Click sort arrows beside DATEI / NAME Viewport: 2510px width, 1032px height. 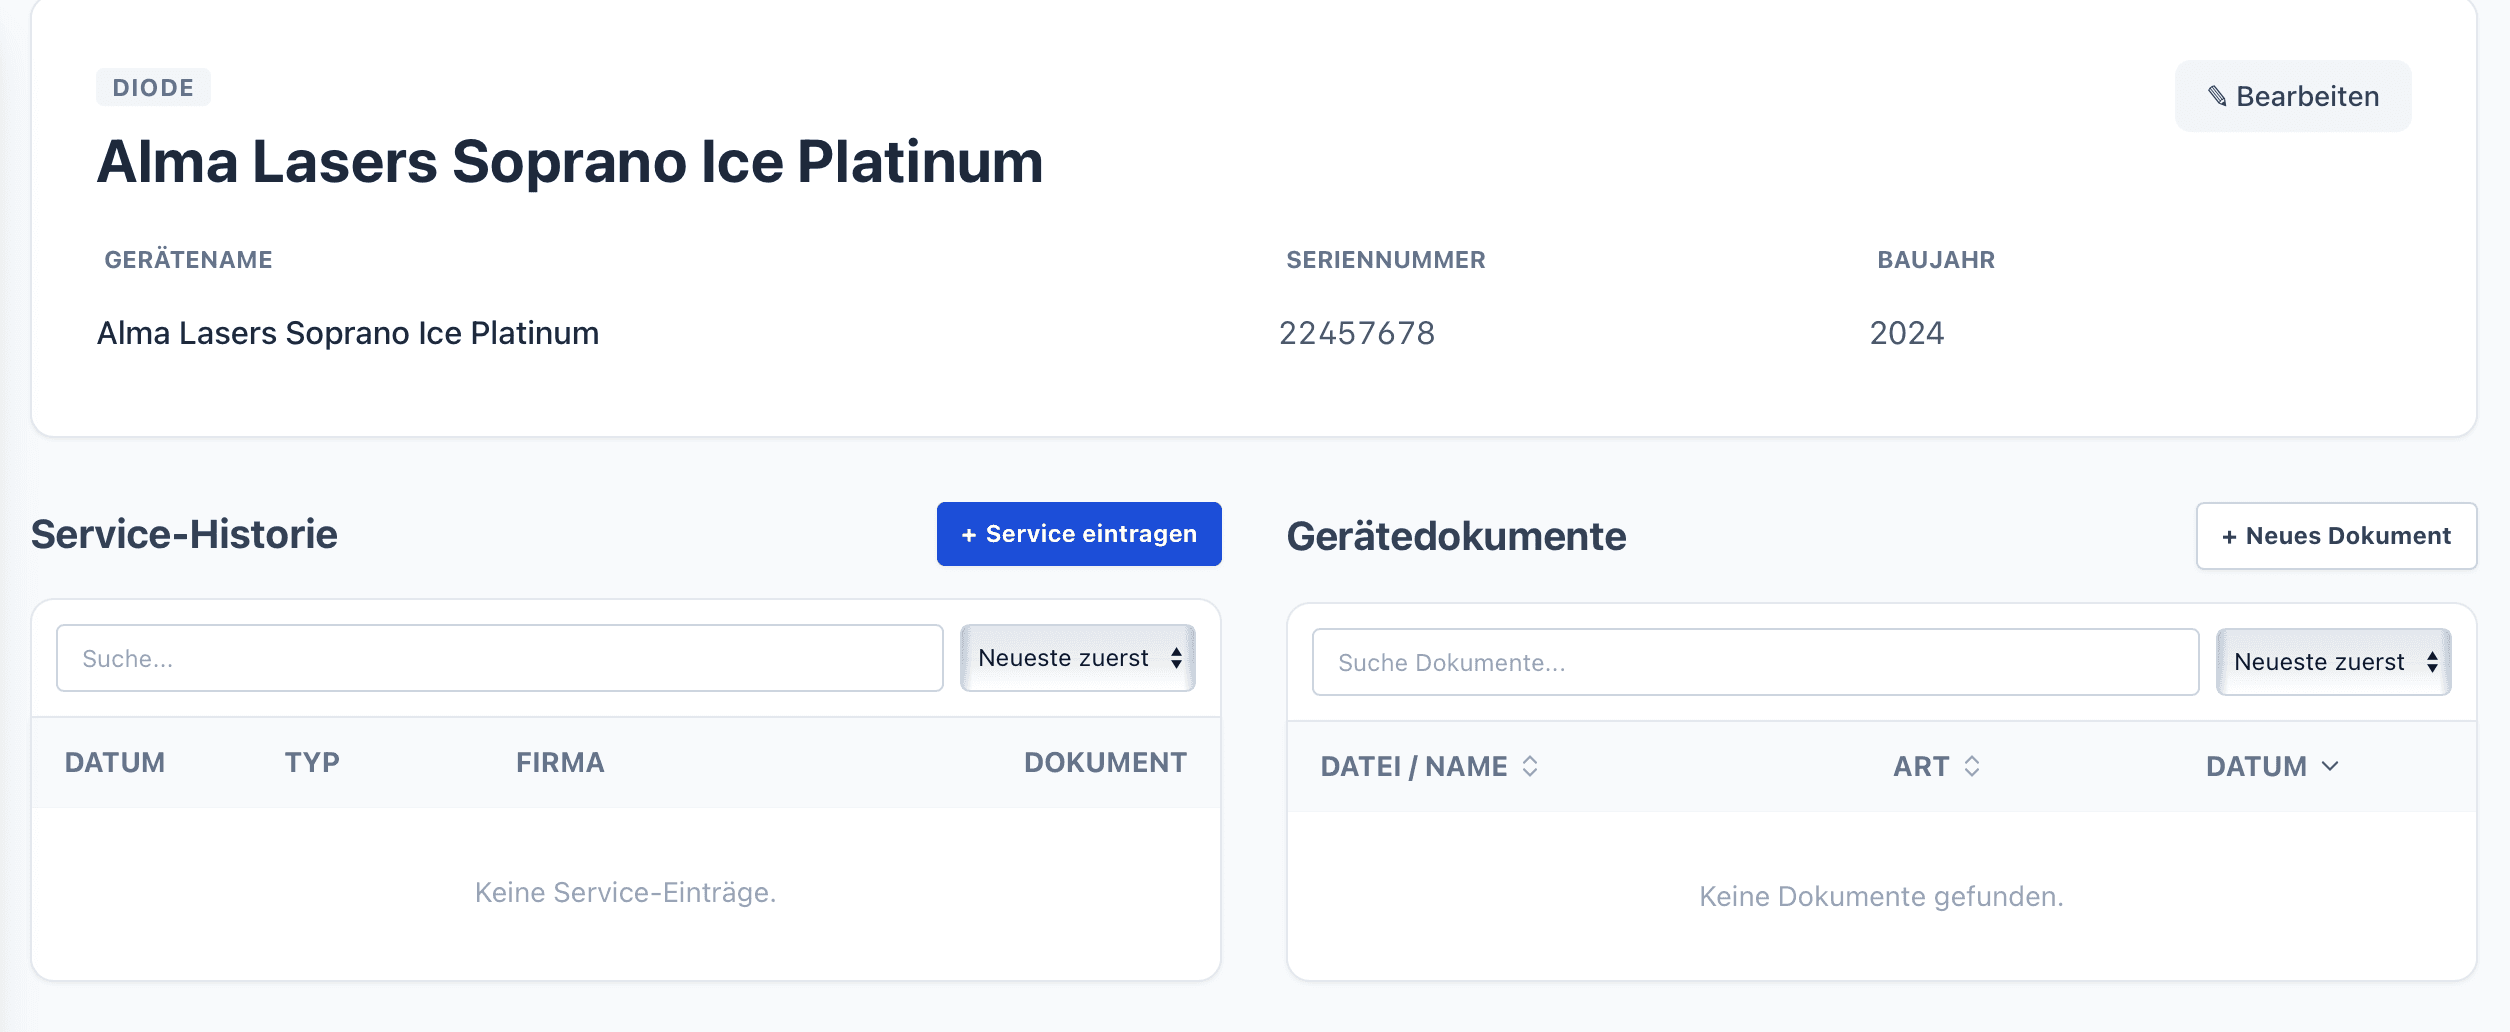coord(1530,766)
